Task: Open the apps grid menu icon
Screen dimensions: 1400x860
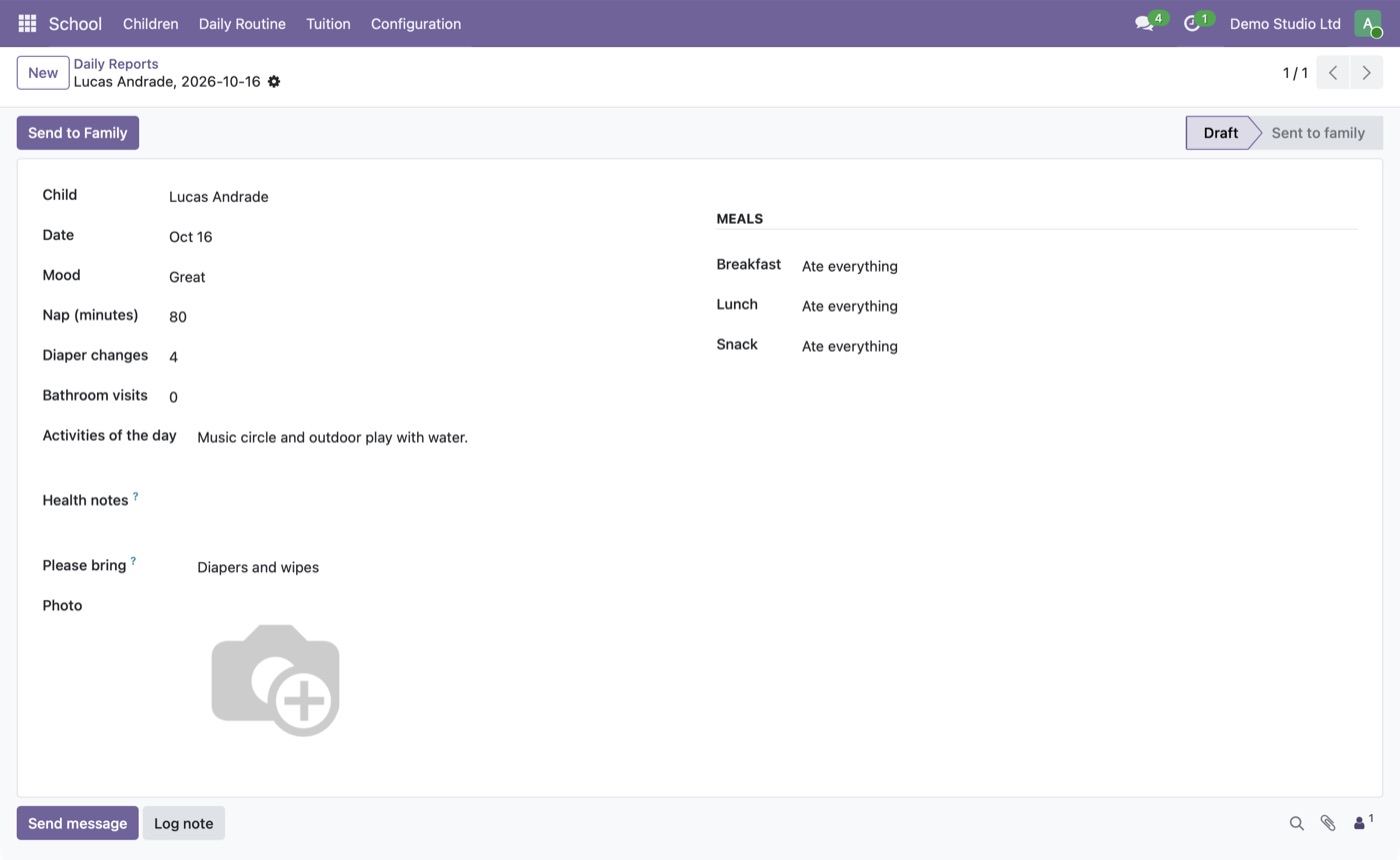Action: [27, 23]
